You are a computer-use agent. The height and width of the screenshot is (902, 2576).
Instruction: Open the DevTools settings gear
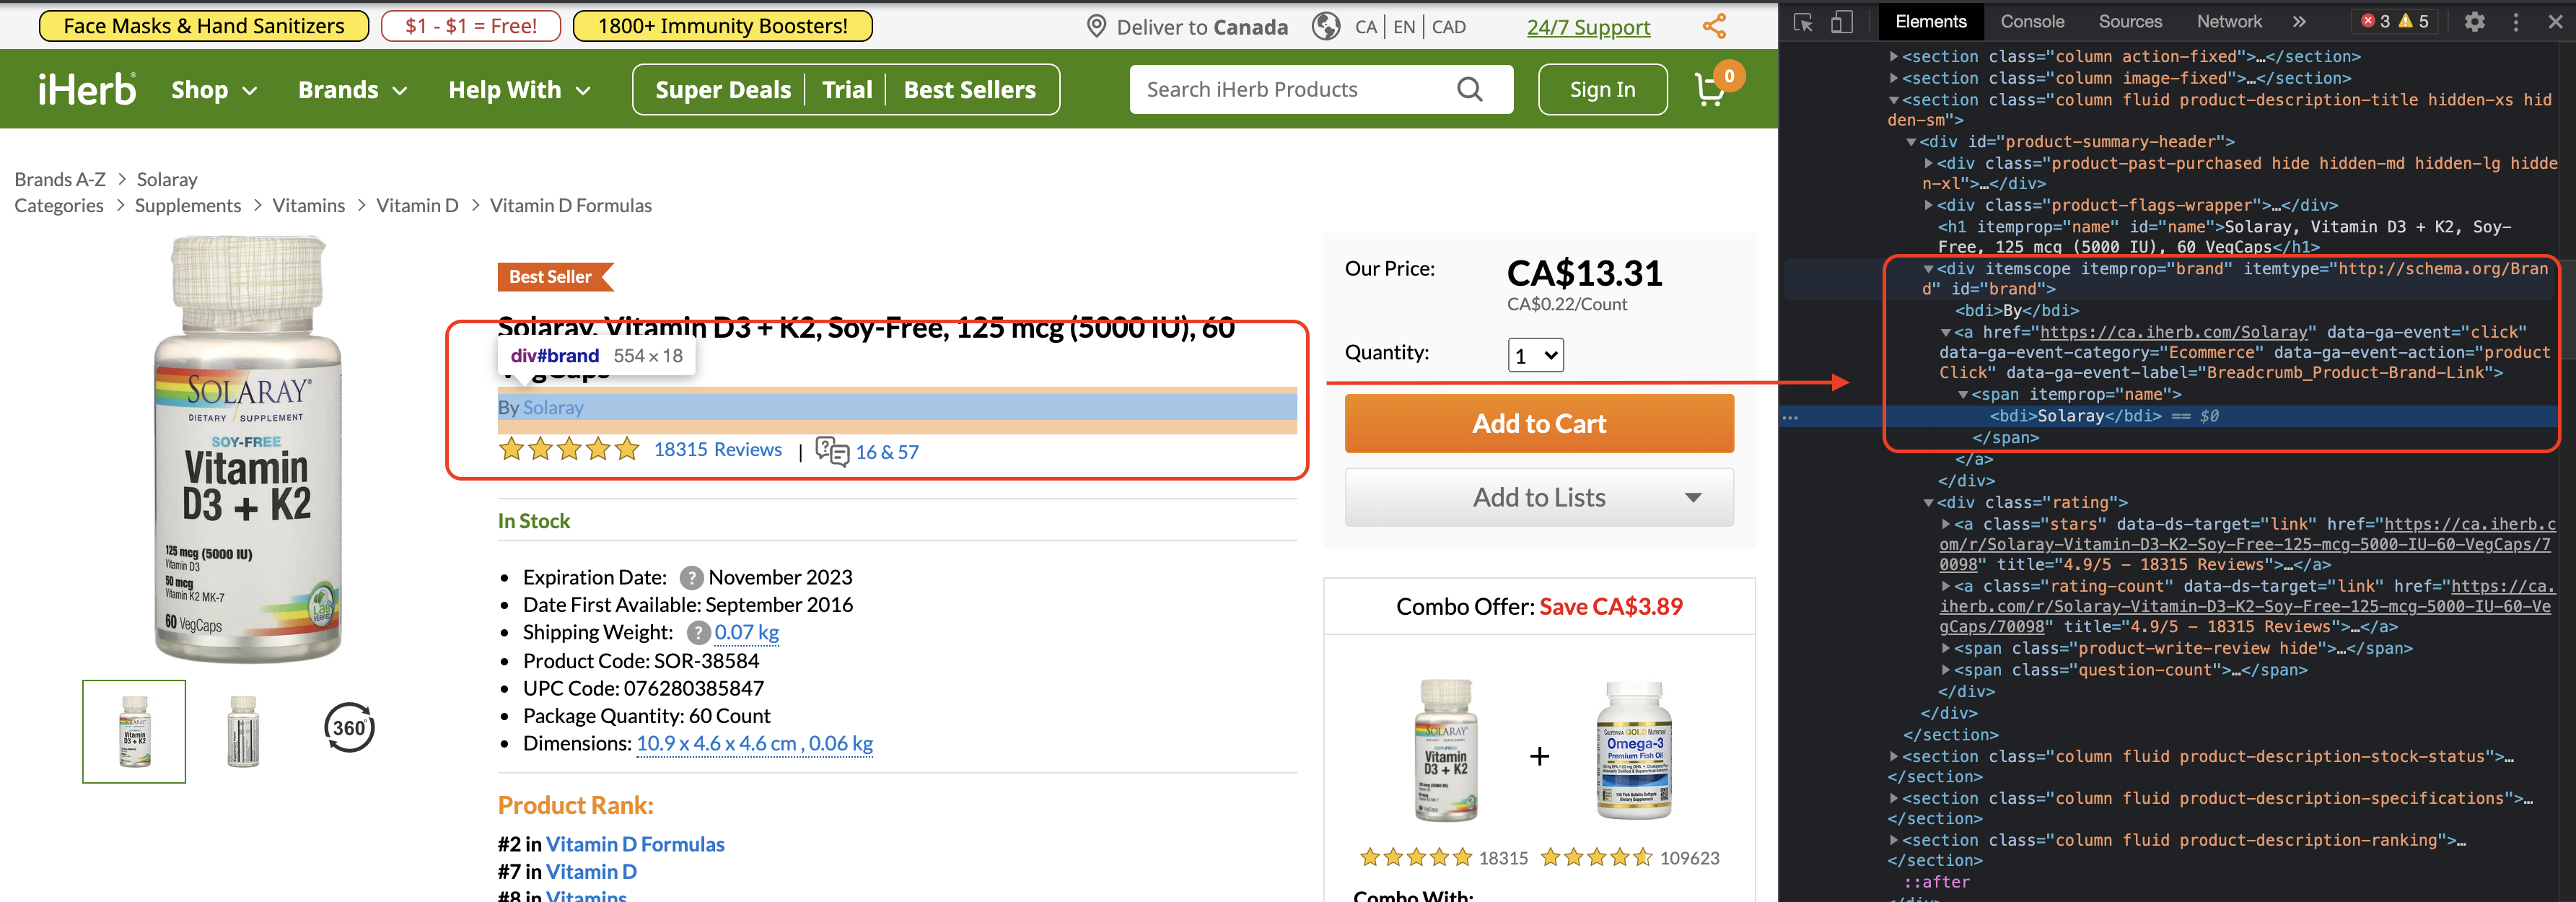point(2474,22)
